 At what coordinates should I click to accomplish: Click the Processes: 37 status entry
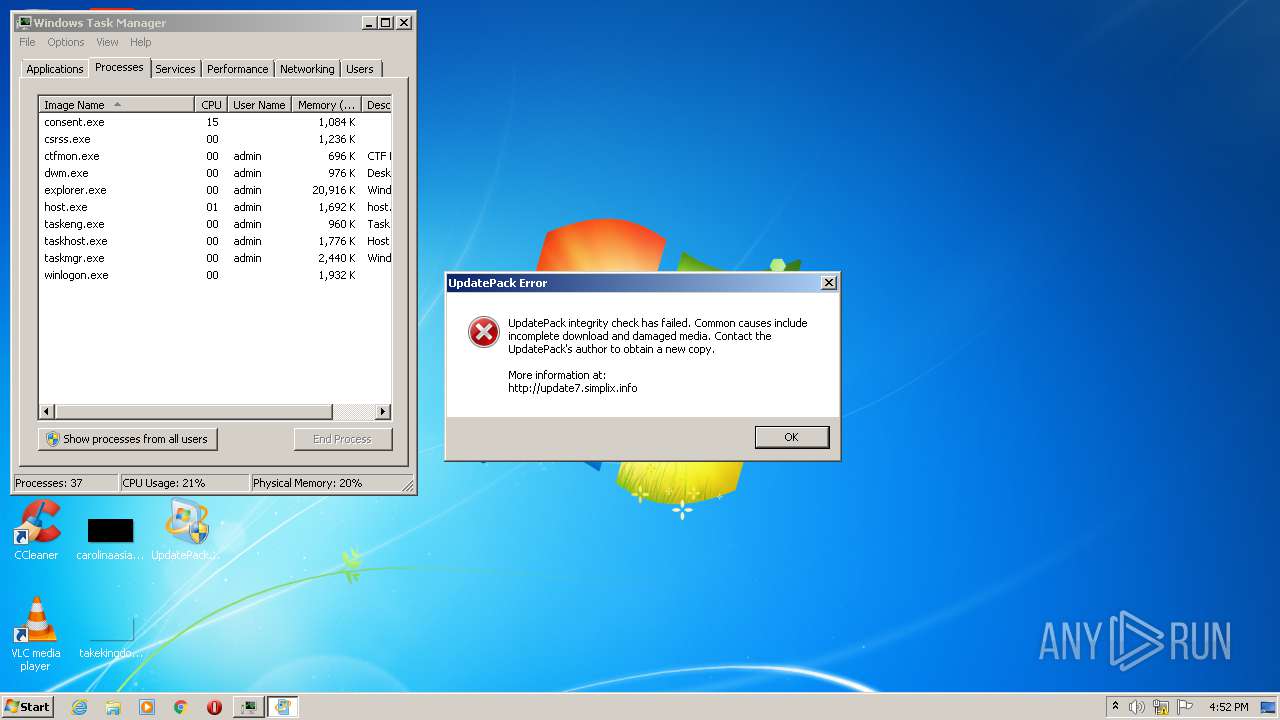coord(65,483)
